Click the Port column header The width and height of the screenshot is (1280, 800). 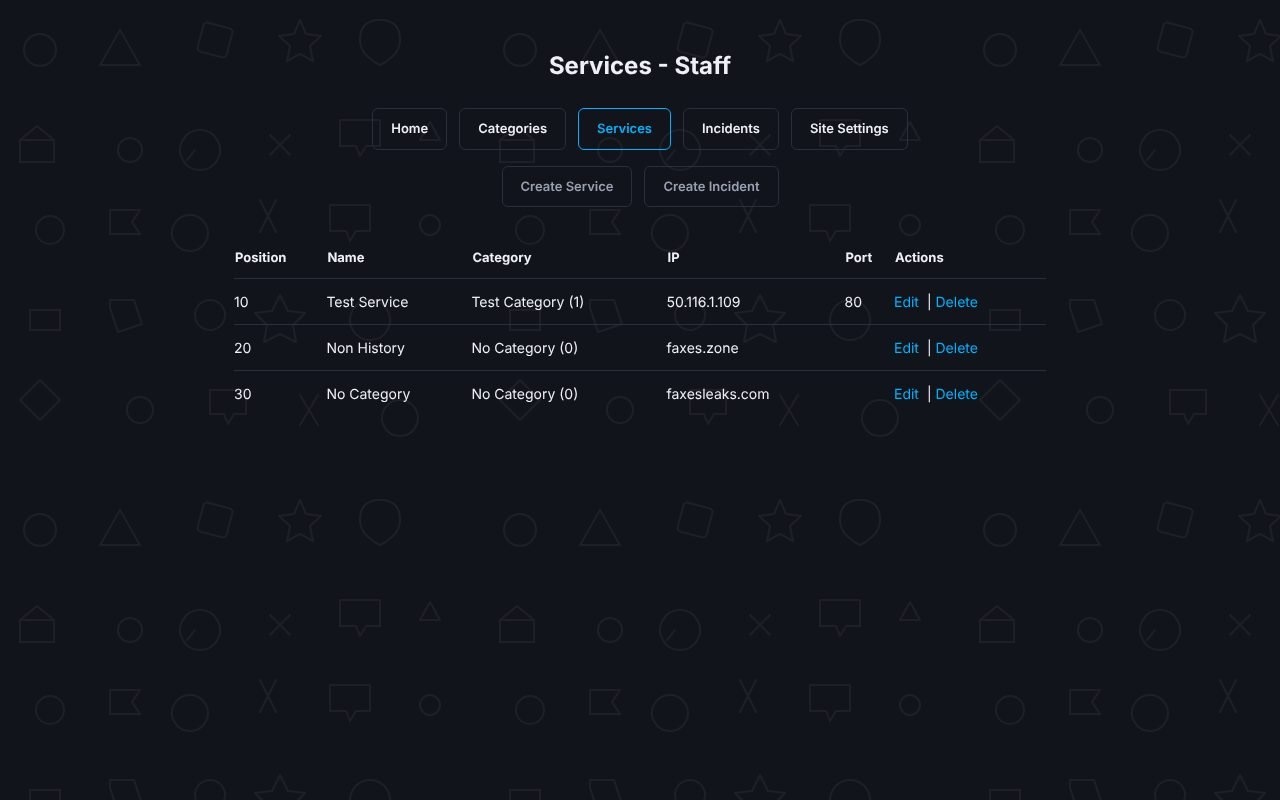(x=858, y=257)
